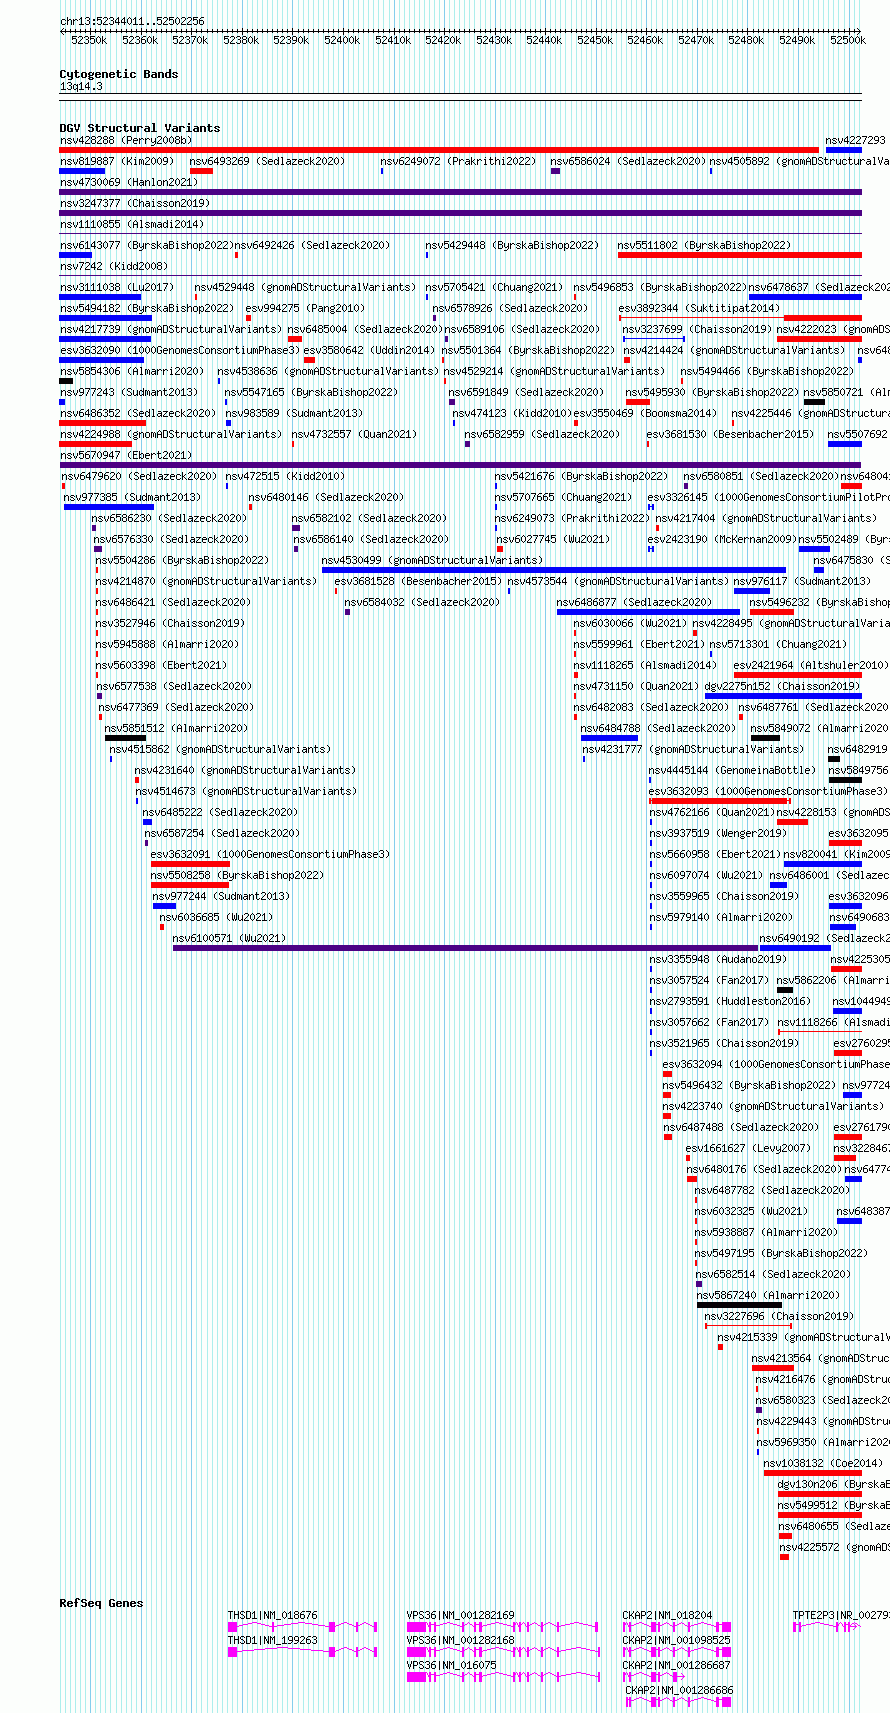Click the nsv474123 (Kidd2010) label
Screen dimensions: 890x1713
[512, 413]
